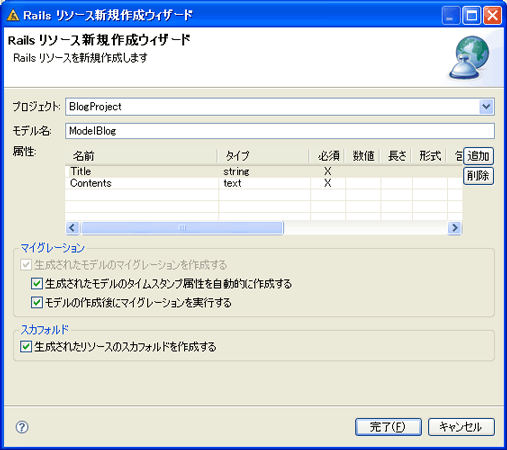
Task: Click the disabled create model migration checkbox
Action: coord(26,265)
